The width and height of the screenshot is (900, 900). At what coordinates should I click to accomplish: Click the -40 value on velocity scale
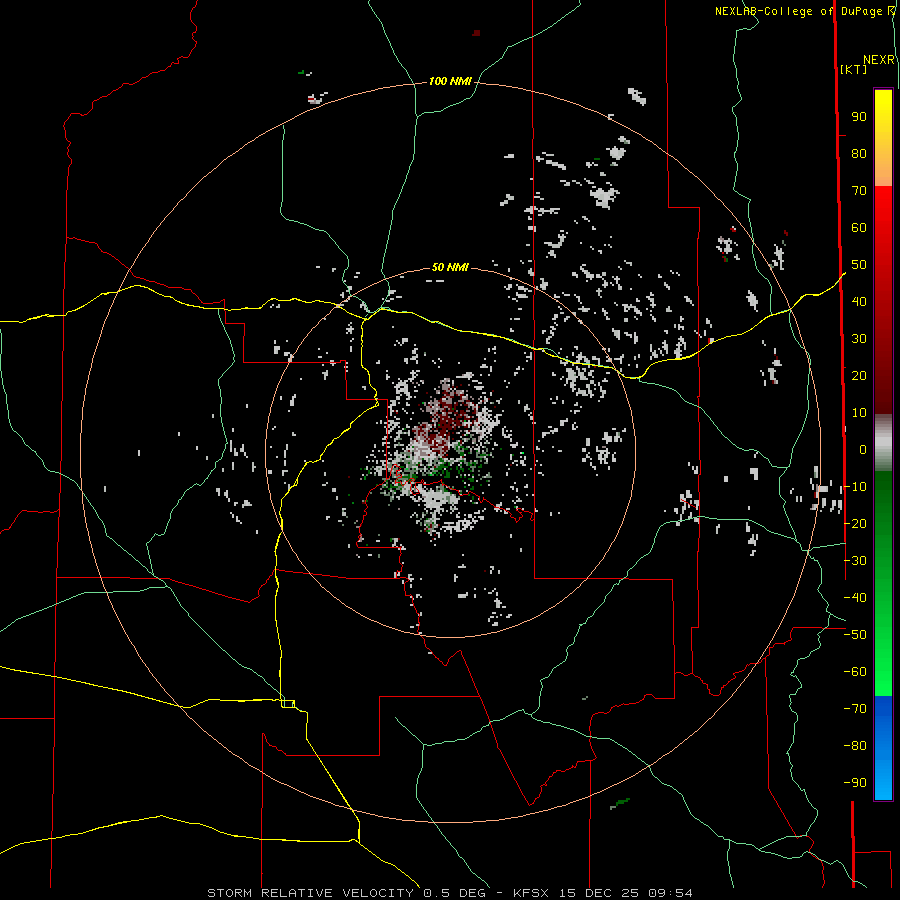tap(855, 598)
